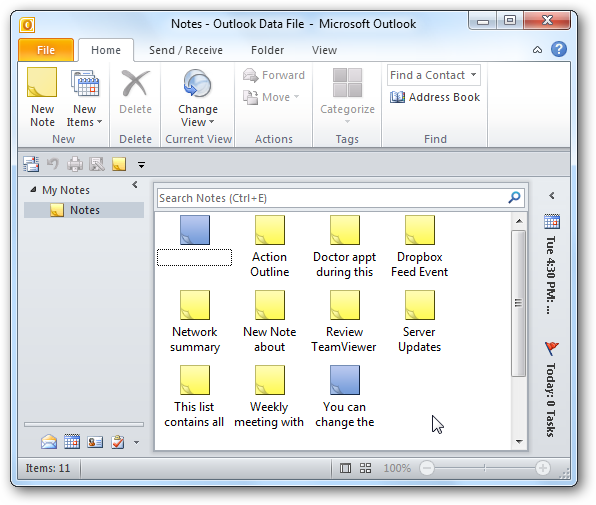This screenshot has width=596, height=505.
Task: Click the fourth quick access toolbar icon
Action: (97, 164)
